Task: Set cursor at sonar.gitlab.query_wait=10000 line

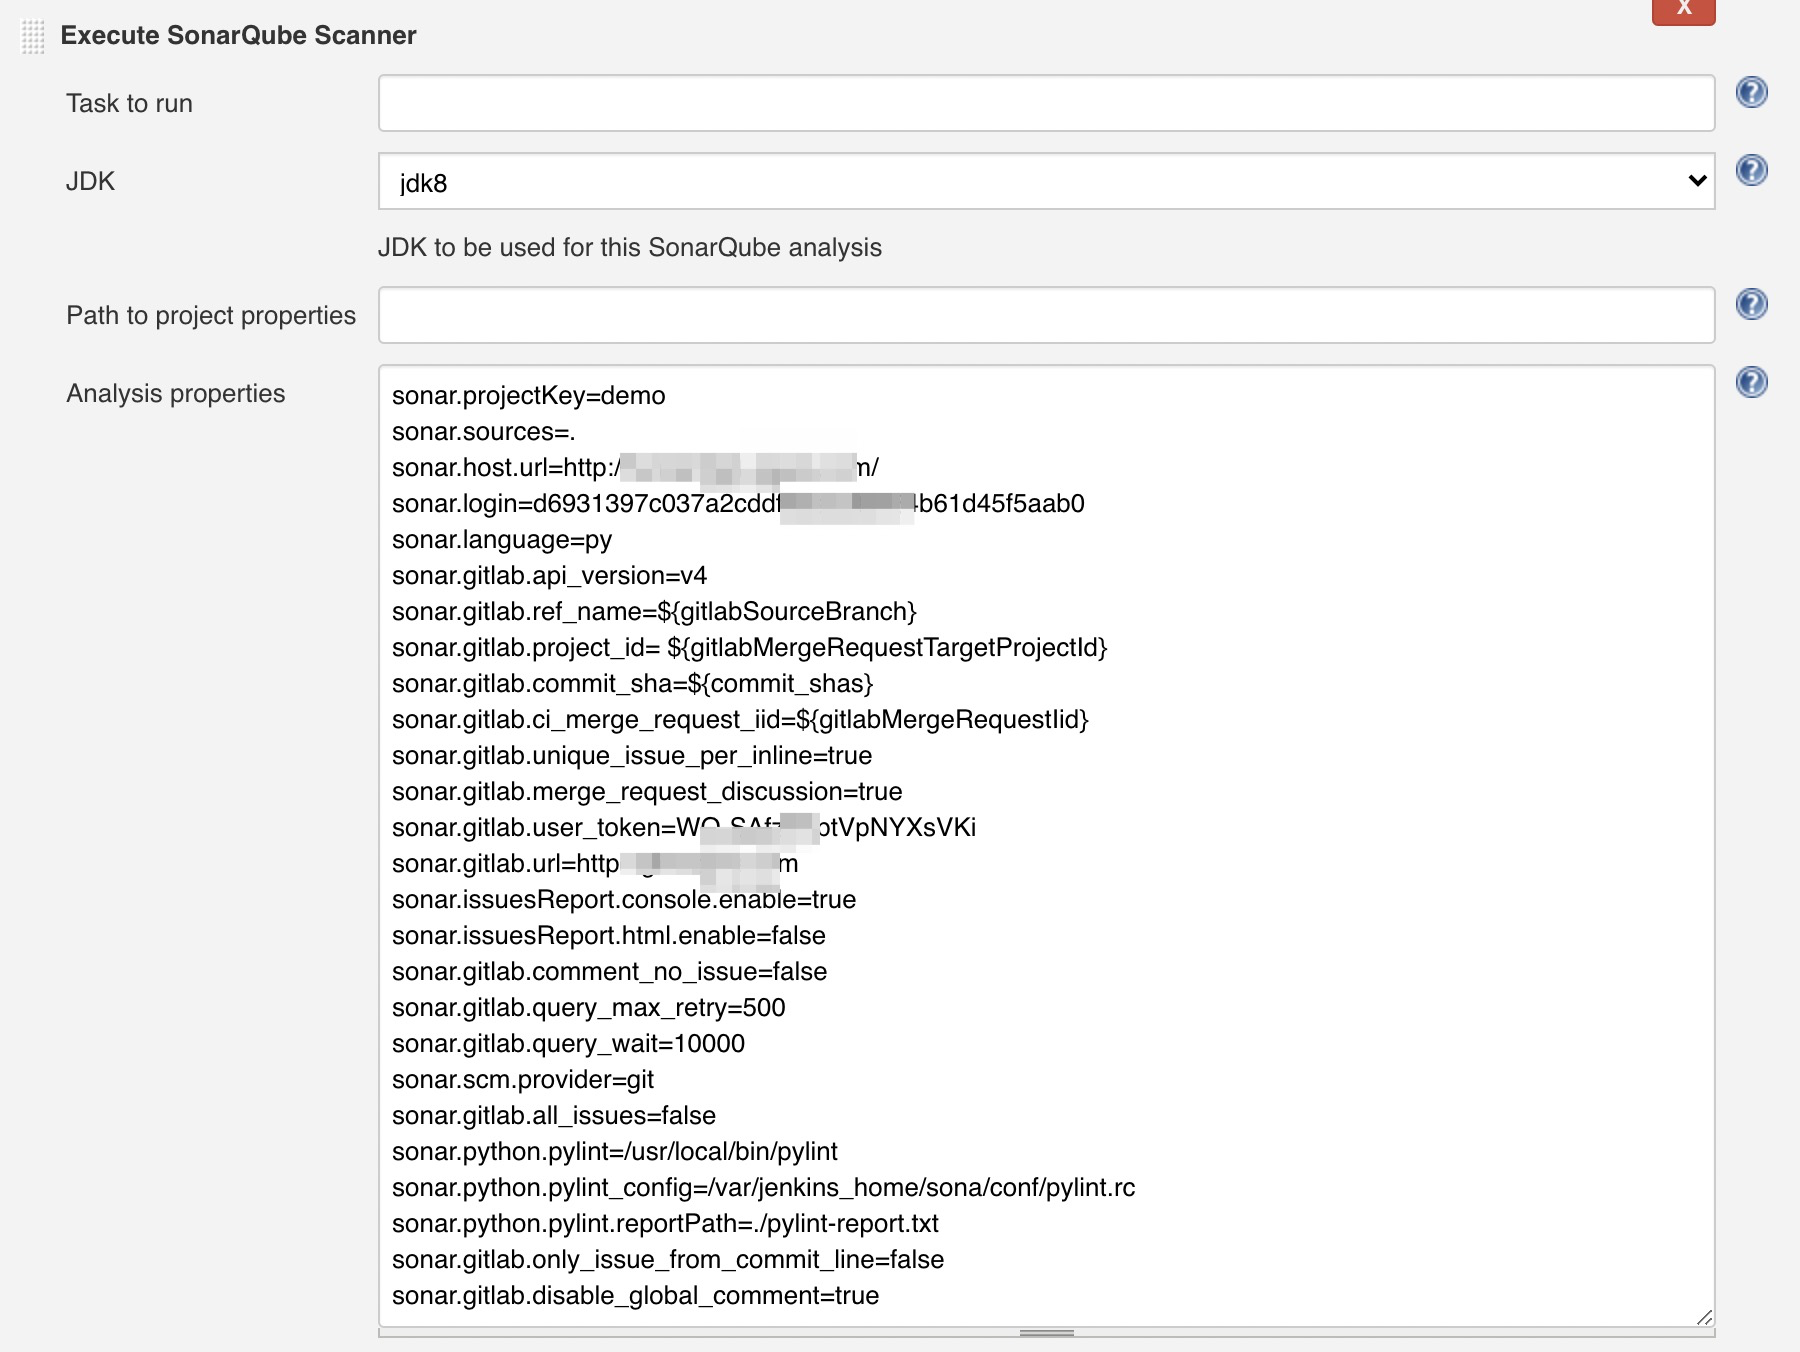Action: click(568, 1044)
